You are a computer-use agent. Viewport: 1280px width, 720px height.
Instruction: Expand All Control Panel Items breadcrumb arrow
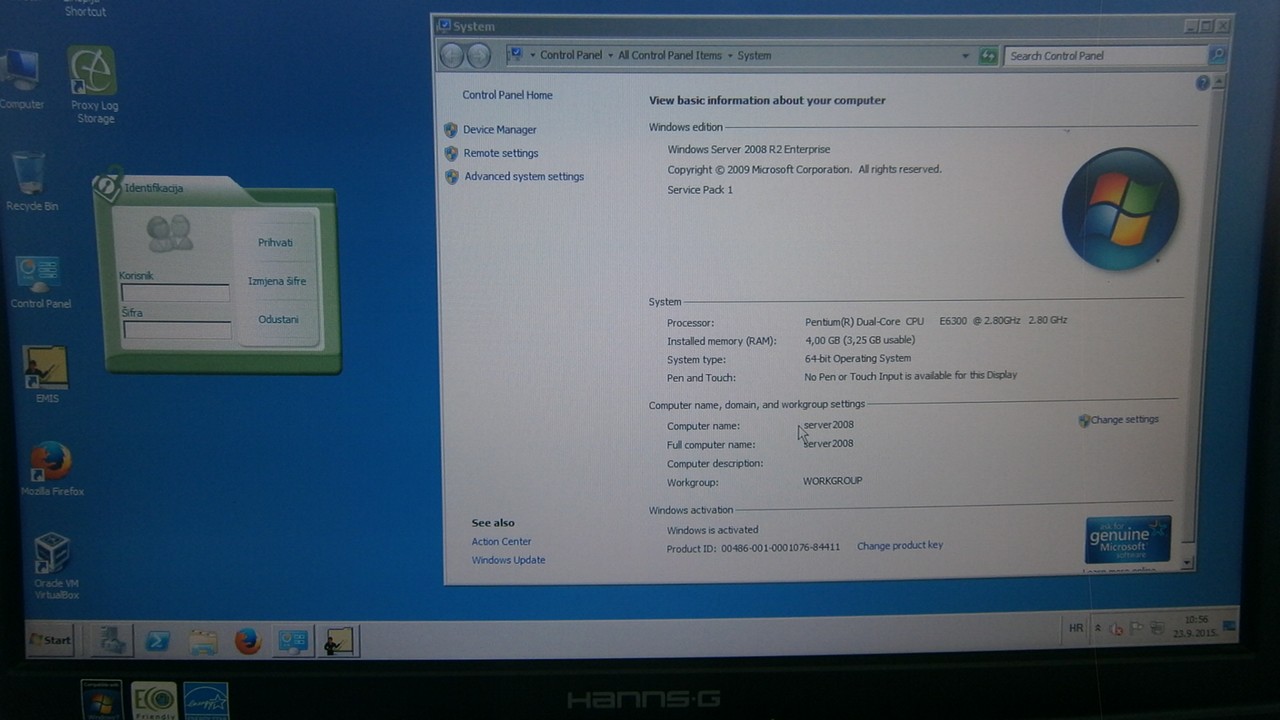tap(730, 56)
